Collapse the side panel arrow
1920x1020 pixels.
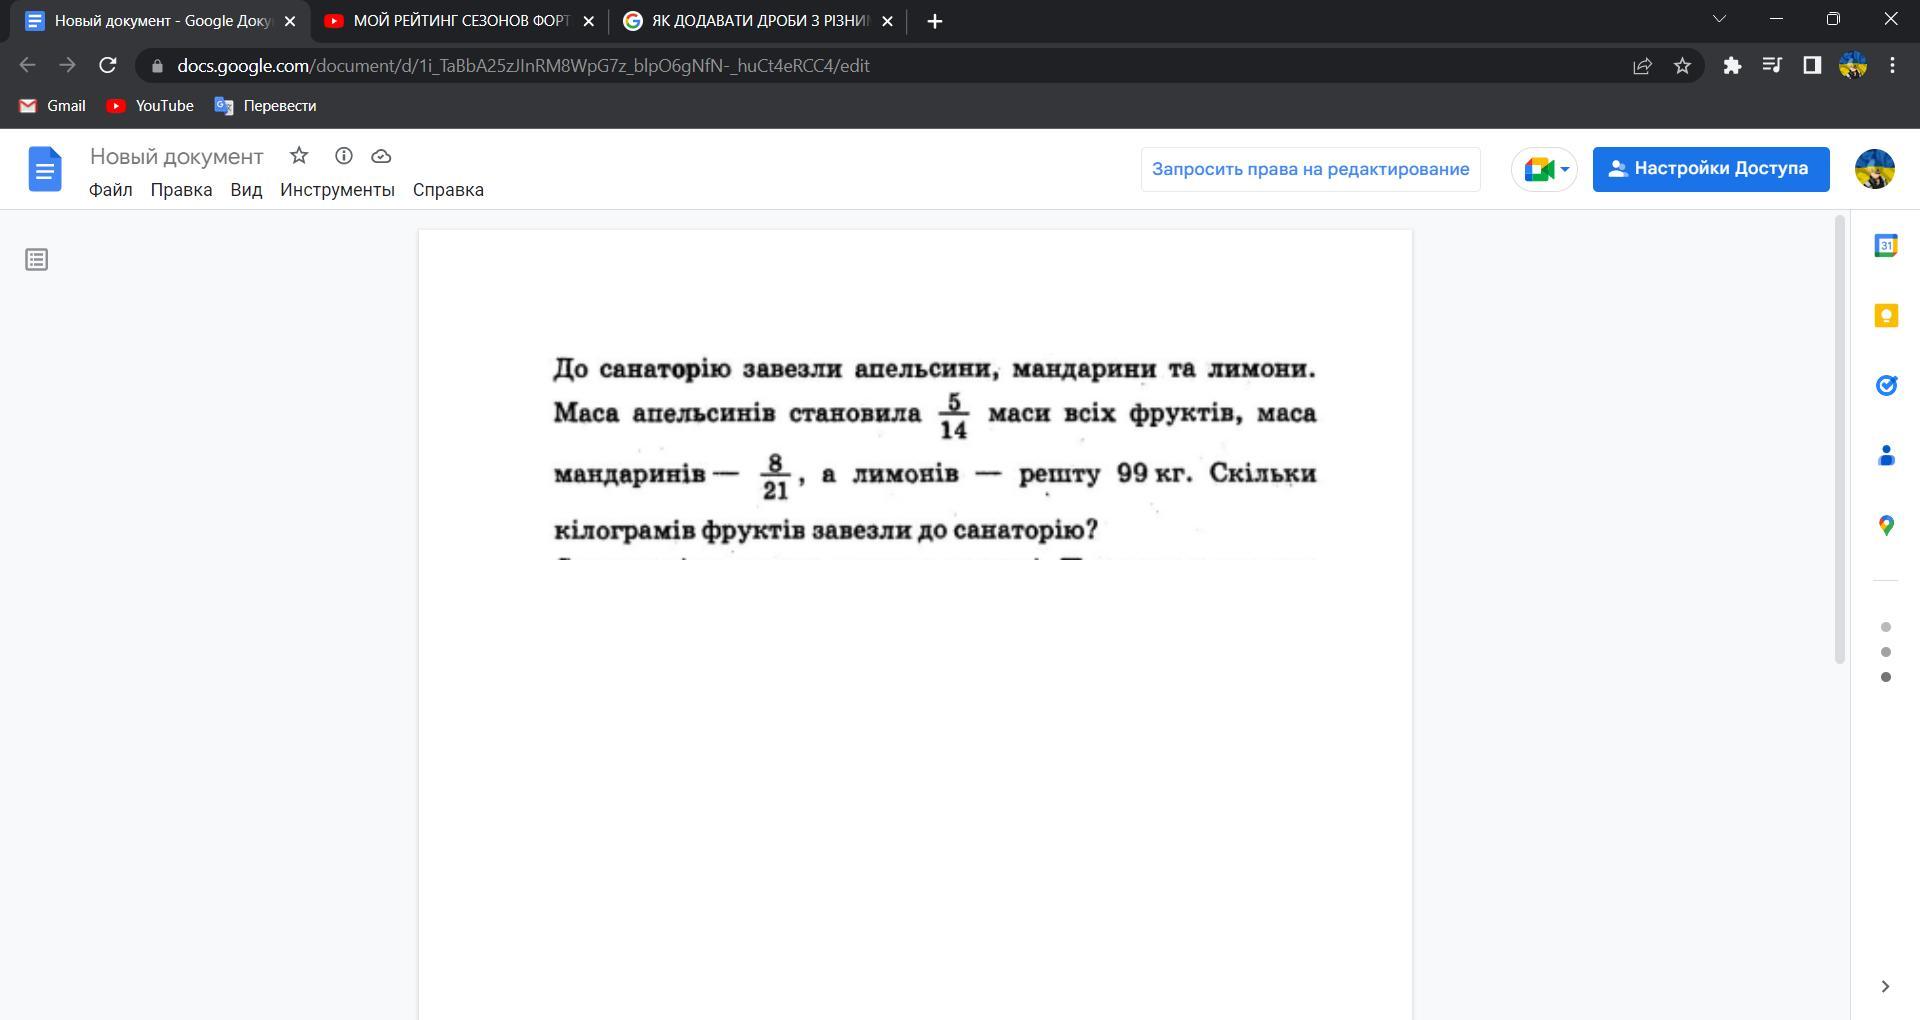[x=1885, y=987]
